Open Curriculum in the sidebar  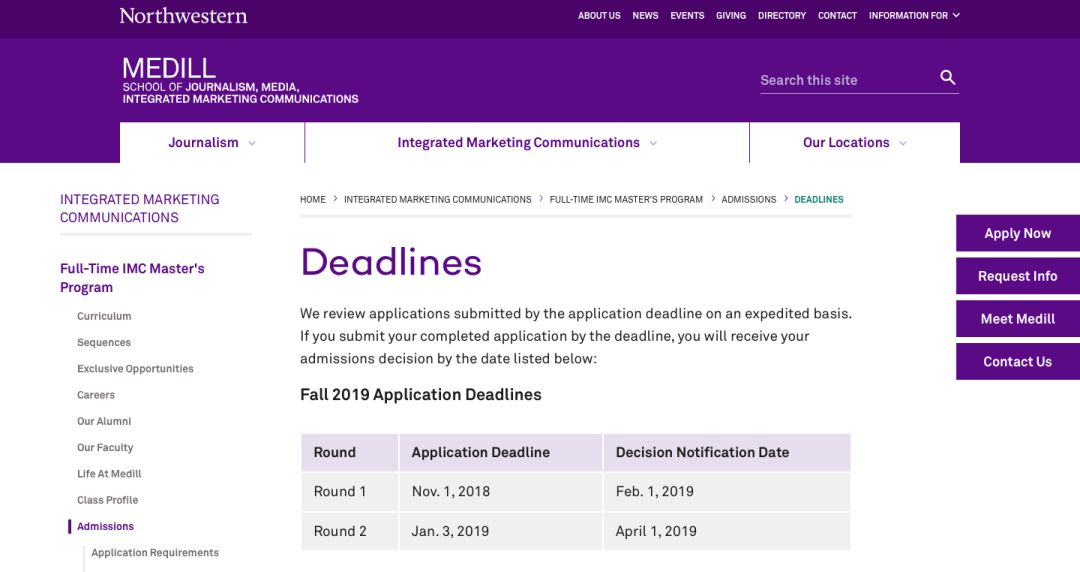[104, 316]
